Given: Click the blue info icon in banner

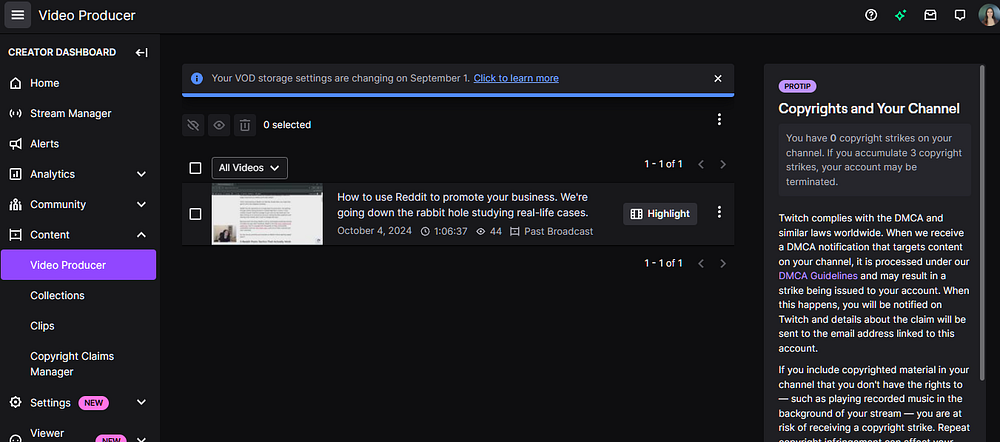Looking at the screenshot, I should pyautogui.click(x=197, y=78).
